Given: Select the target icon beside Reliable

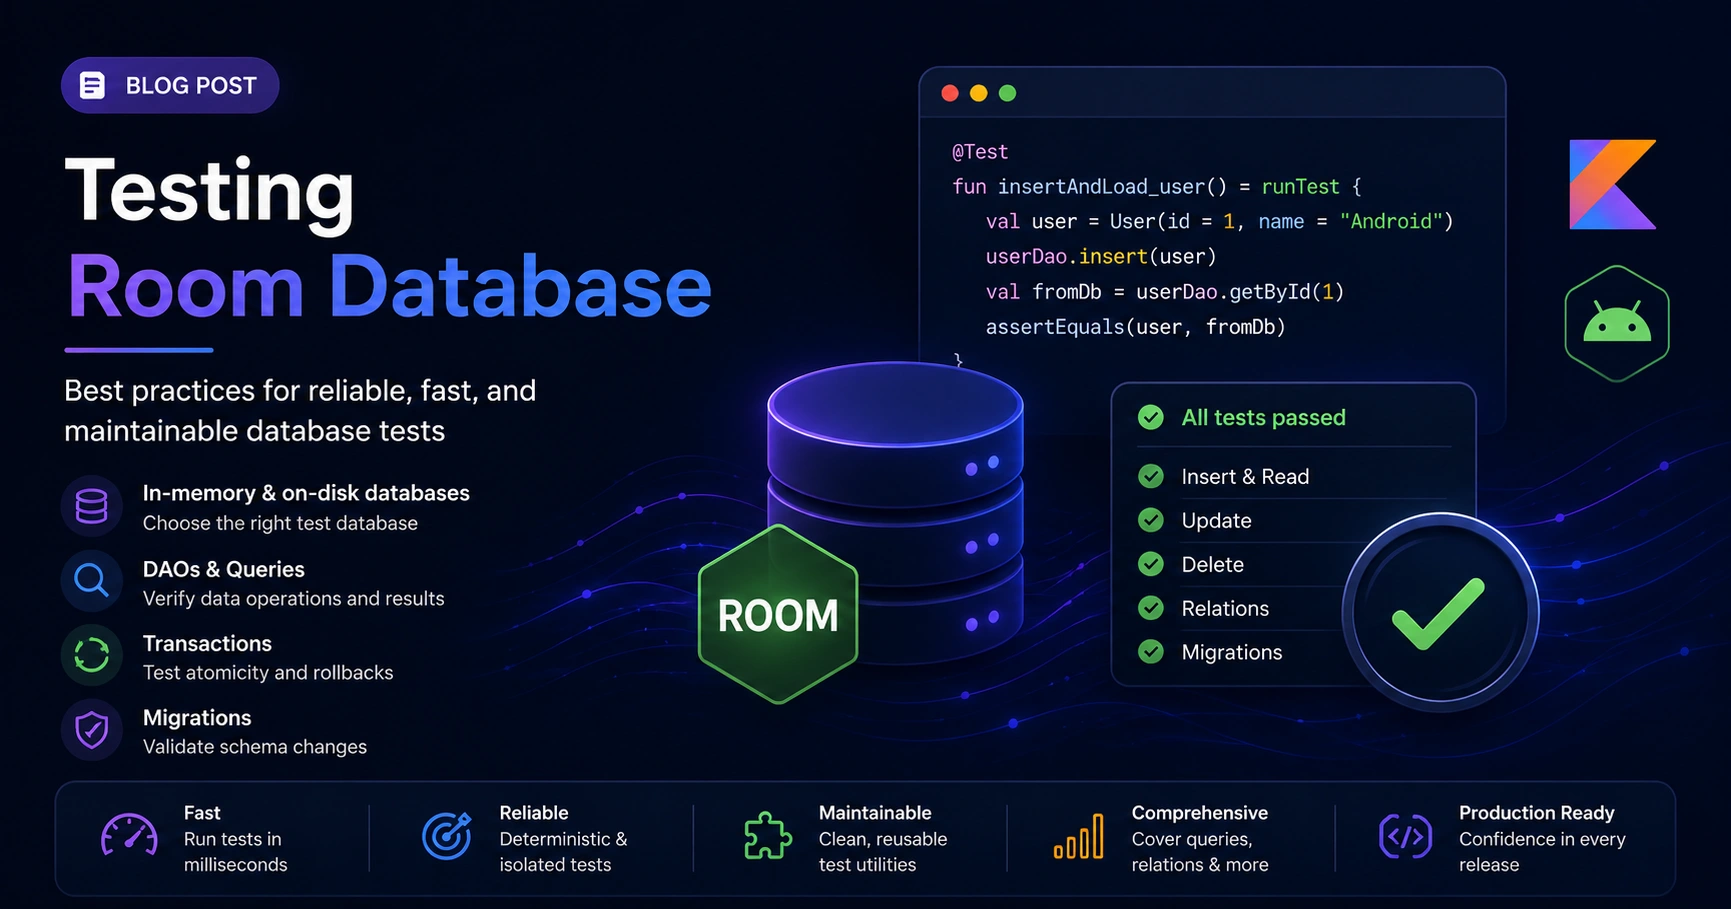Looking at the screenshot, I should pyautogui.click(x=447, y=836).
